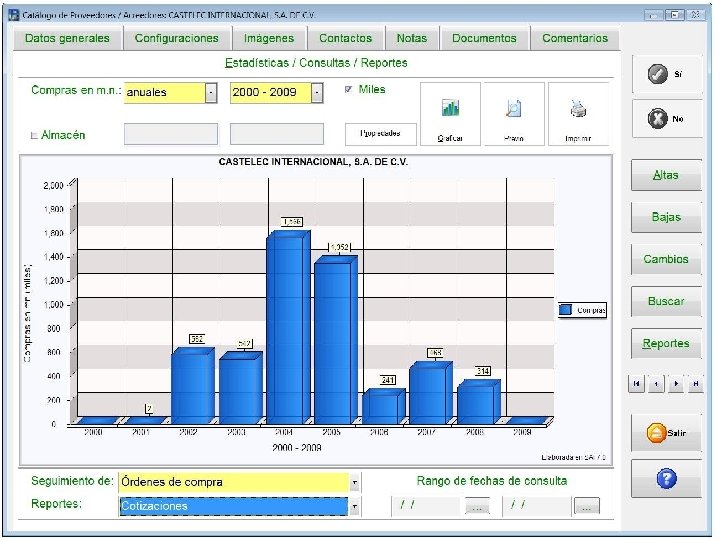Image resolution: width=720 pixels, height=540 pixels.
Task: Click the Estadísticas / Consultas / Reportes heading
Action: pos(316,63)
